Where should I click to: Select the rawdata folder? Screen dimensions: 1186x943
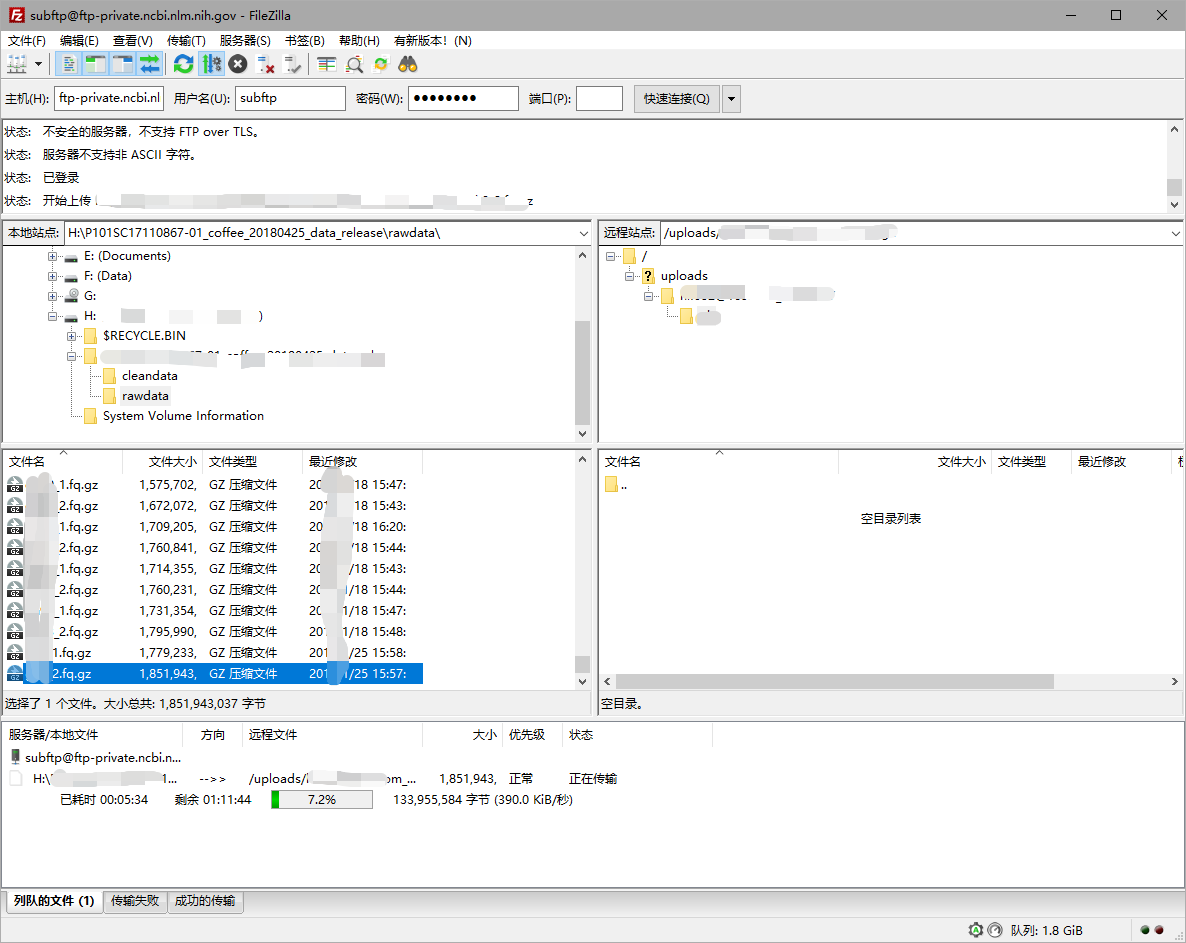[145, 396]
